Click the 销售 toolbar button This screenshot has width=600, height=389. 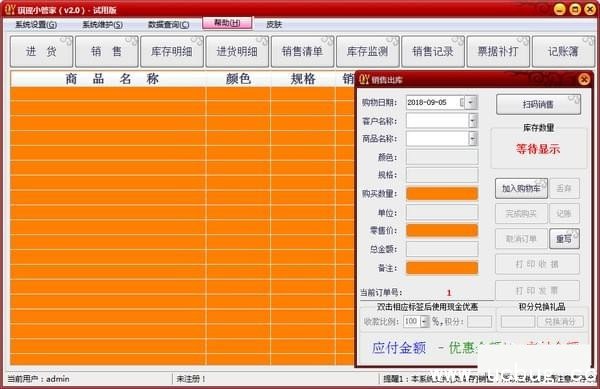tap(107, 51)
